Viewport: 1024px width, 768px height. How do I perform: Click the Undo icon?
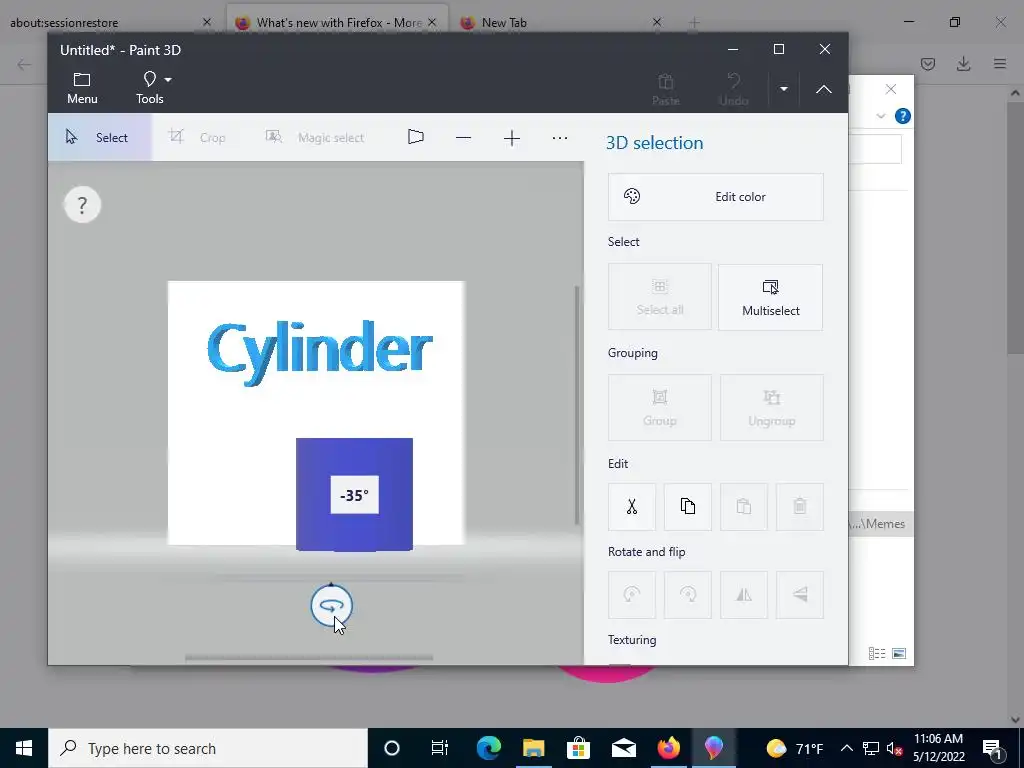[x=733, y=89]
